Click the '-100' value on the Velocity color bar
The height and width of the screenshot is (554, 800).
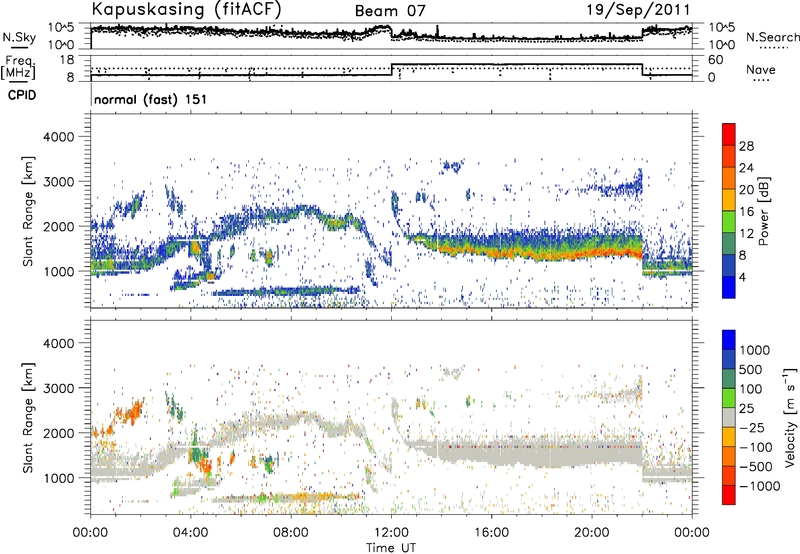point(756,447)
